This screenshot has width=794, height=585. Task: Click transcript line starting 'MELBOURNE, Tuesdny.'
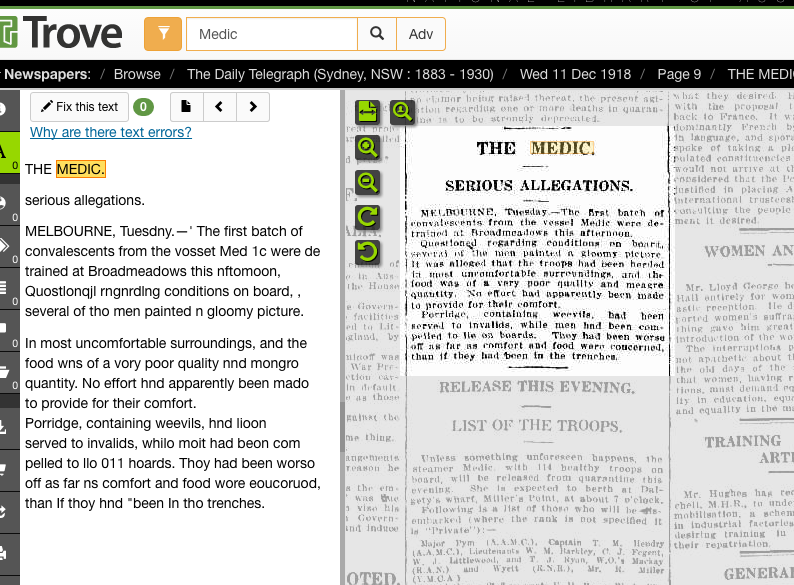tap(164, 231)
